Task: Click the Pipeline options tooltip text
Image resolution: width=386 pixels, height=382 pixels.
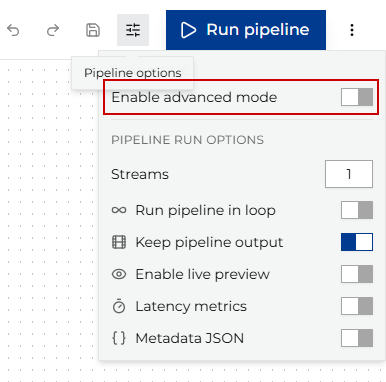Action: point(133,73)
